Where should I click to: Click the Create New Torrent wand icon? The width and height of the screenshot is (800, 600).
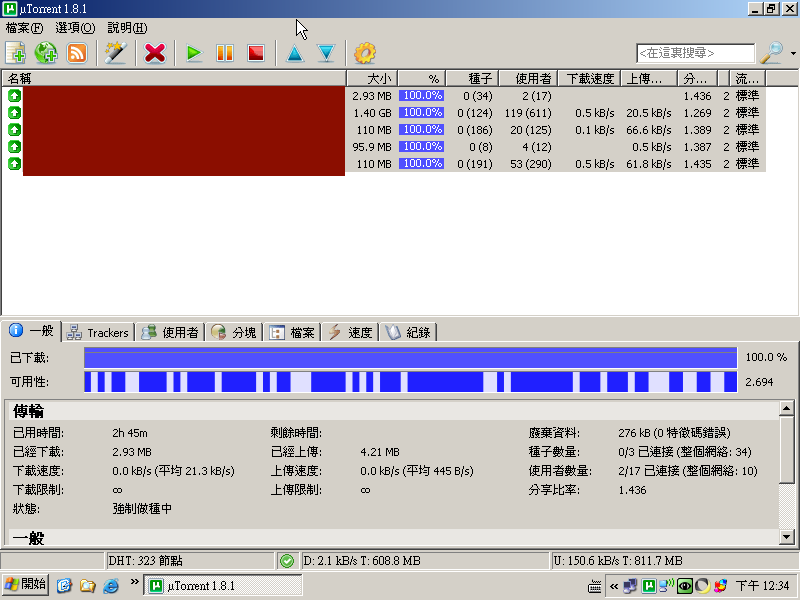coord(116,53)
